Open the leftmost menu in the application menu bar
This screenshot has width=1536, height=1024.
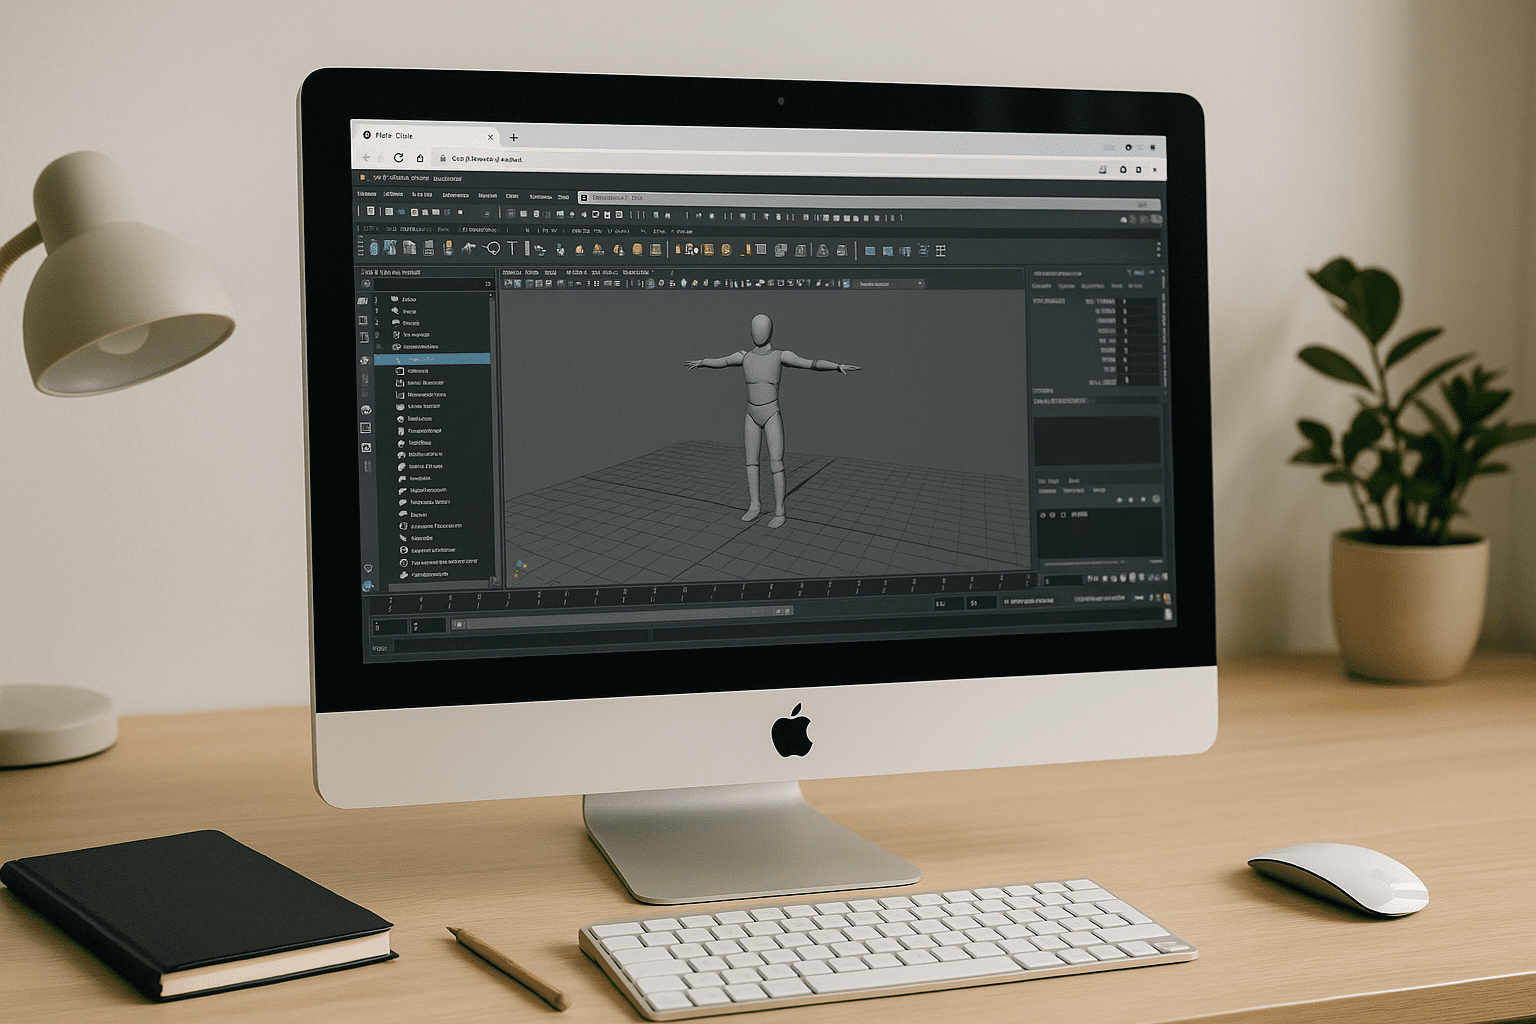367,195
